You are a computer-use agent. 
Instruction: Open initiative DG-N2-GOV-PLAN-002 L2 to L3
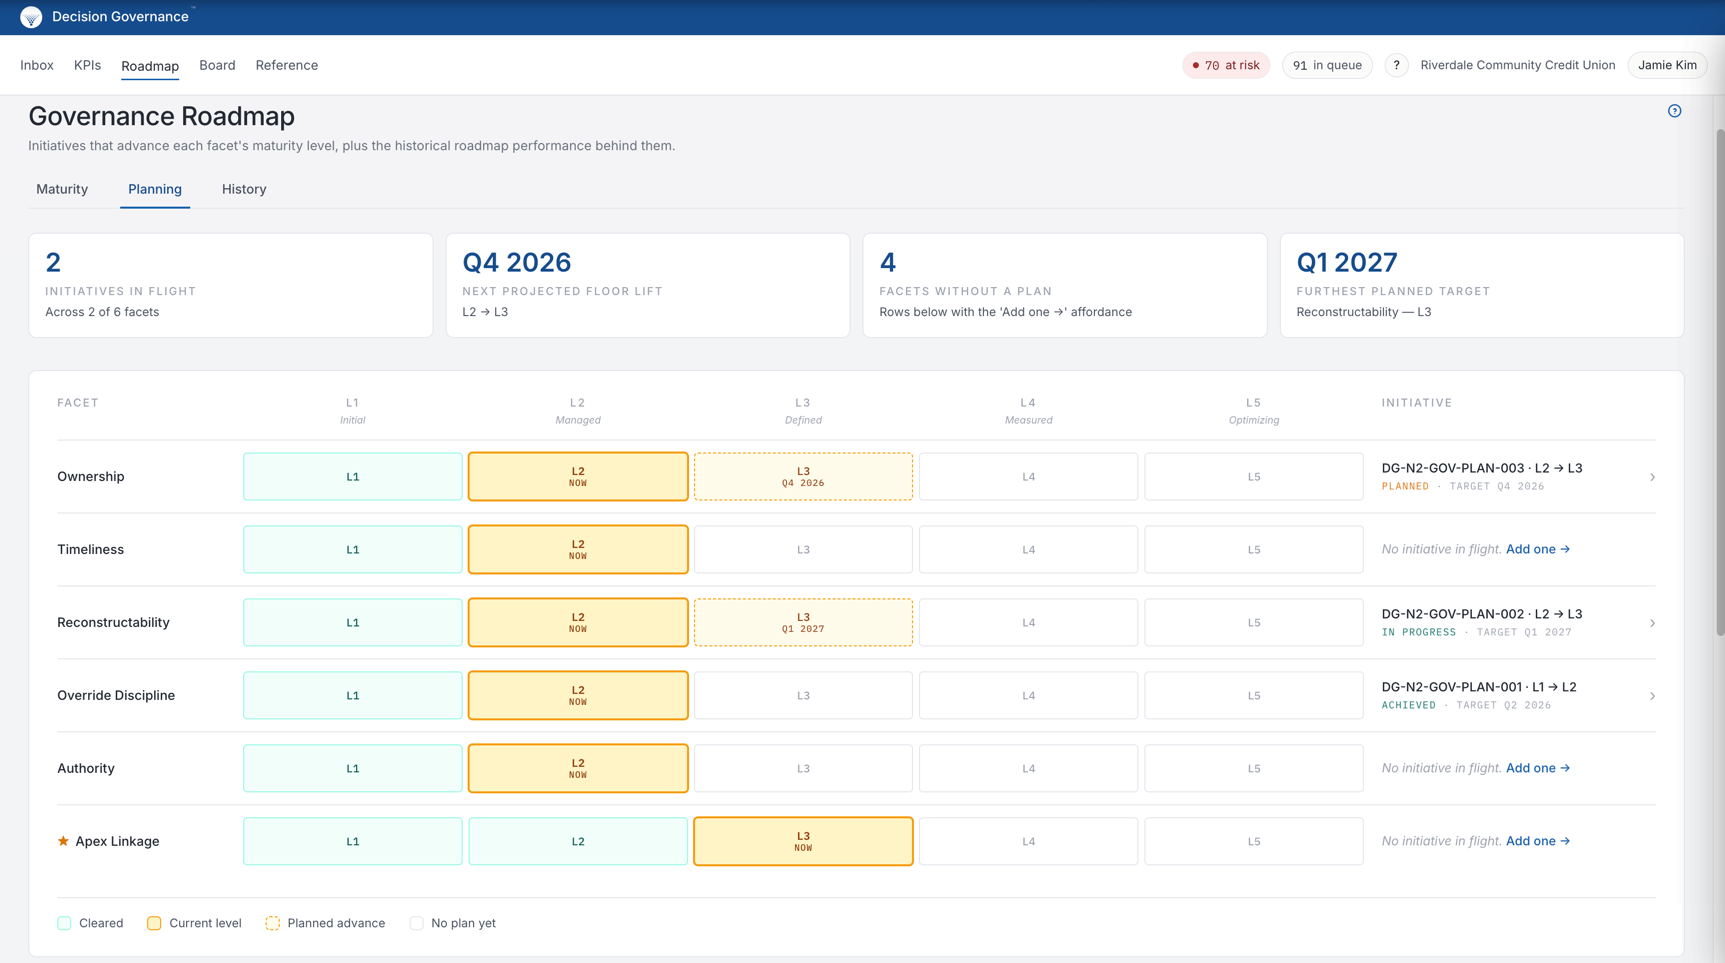1481,614
